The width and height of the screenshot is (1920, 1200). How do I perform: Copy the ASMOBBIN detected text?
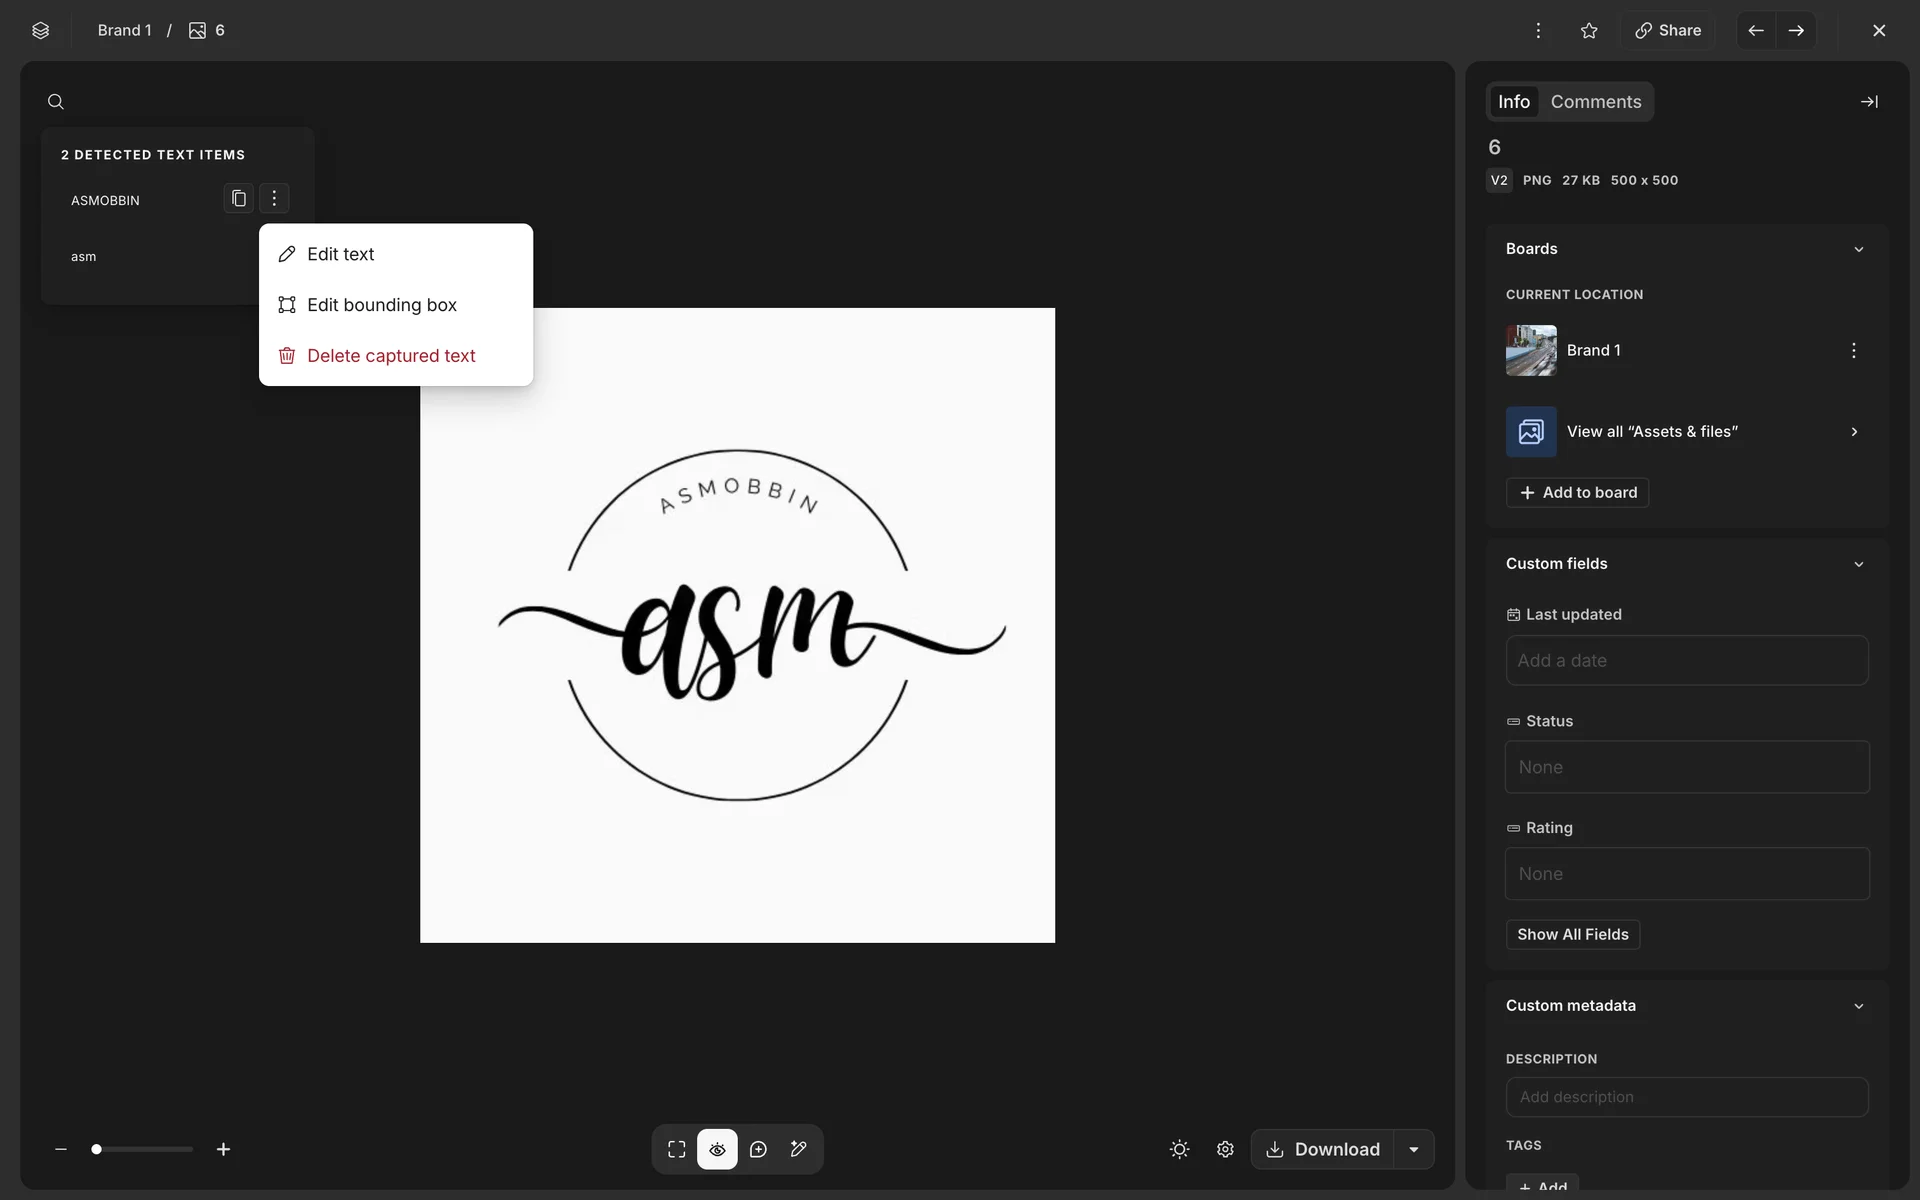pos(238,198)
